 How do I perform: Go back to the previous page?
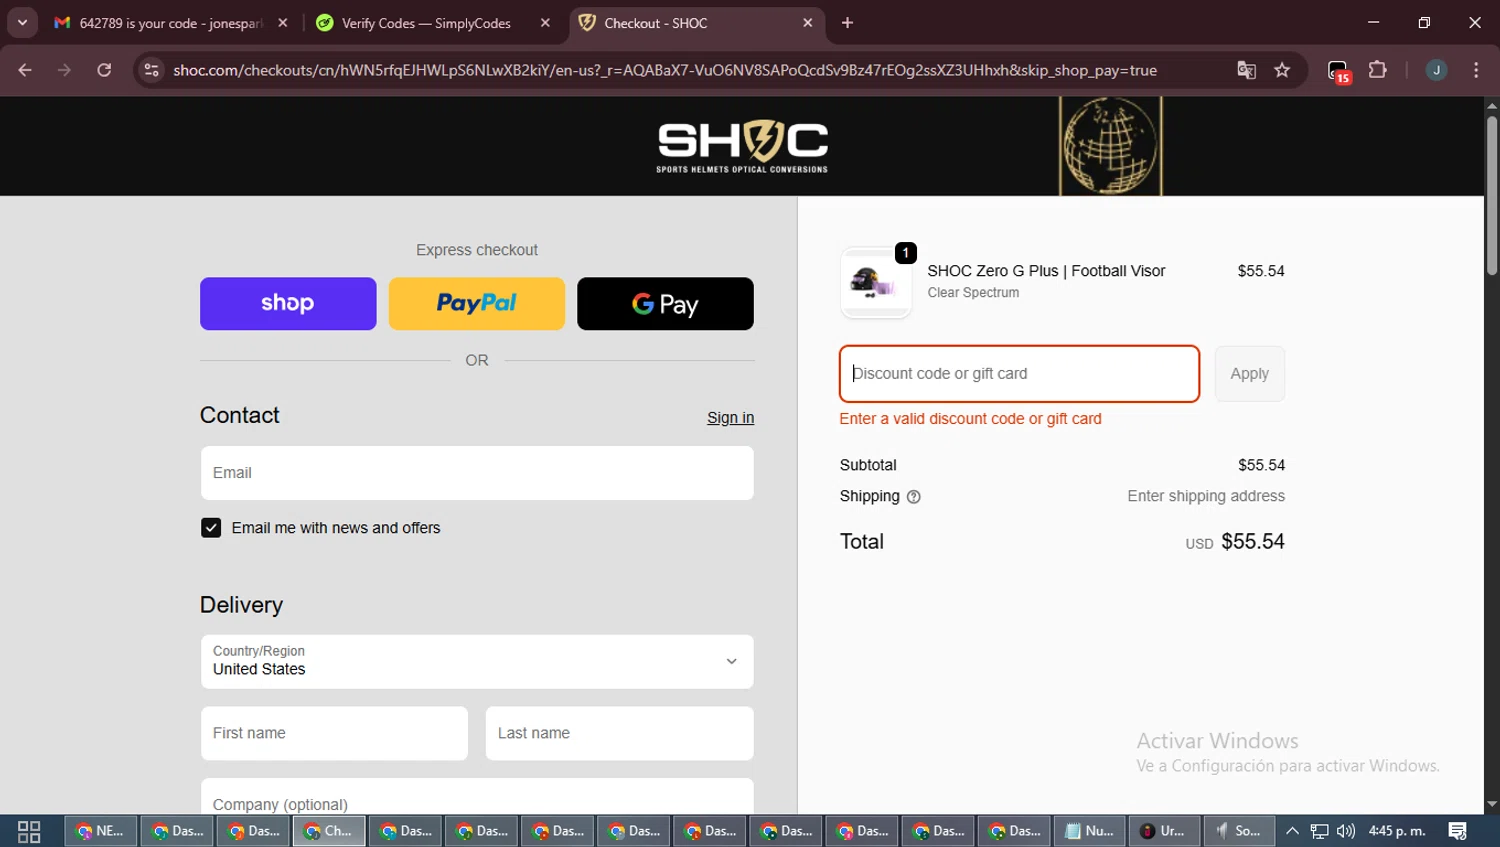coord(25,70)
